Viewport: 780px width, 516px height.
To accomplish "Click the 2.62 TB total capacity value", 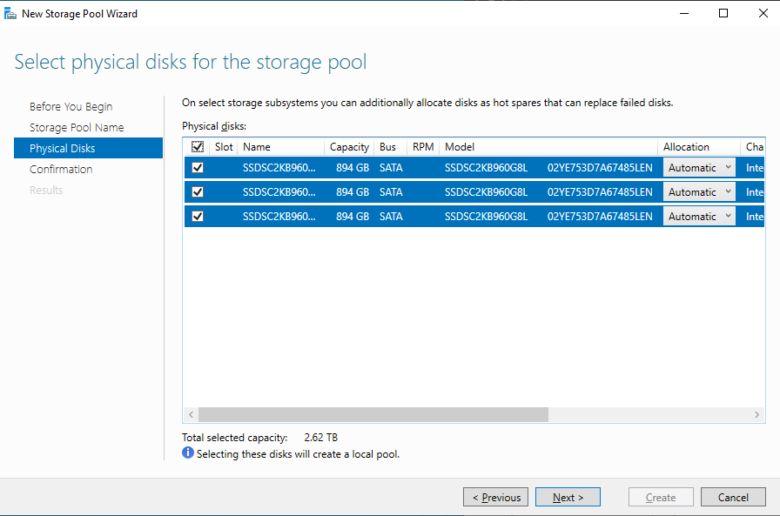I will (321, 437).
